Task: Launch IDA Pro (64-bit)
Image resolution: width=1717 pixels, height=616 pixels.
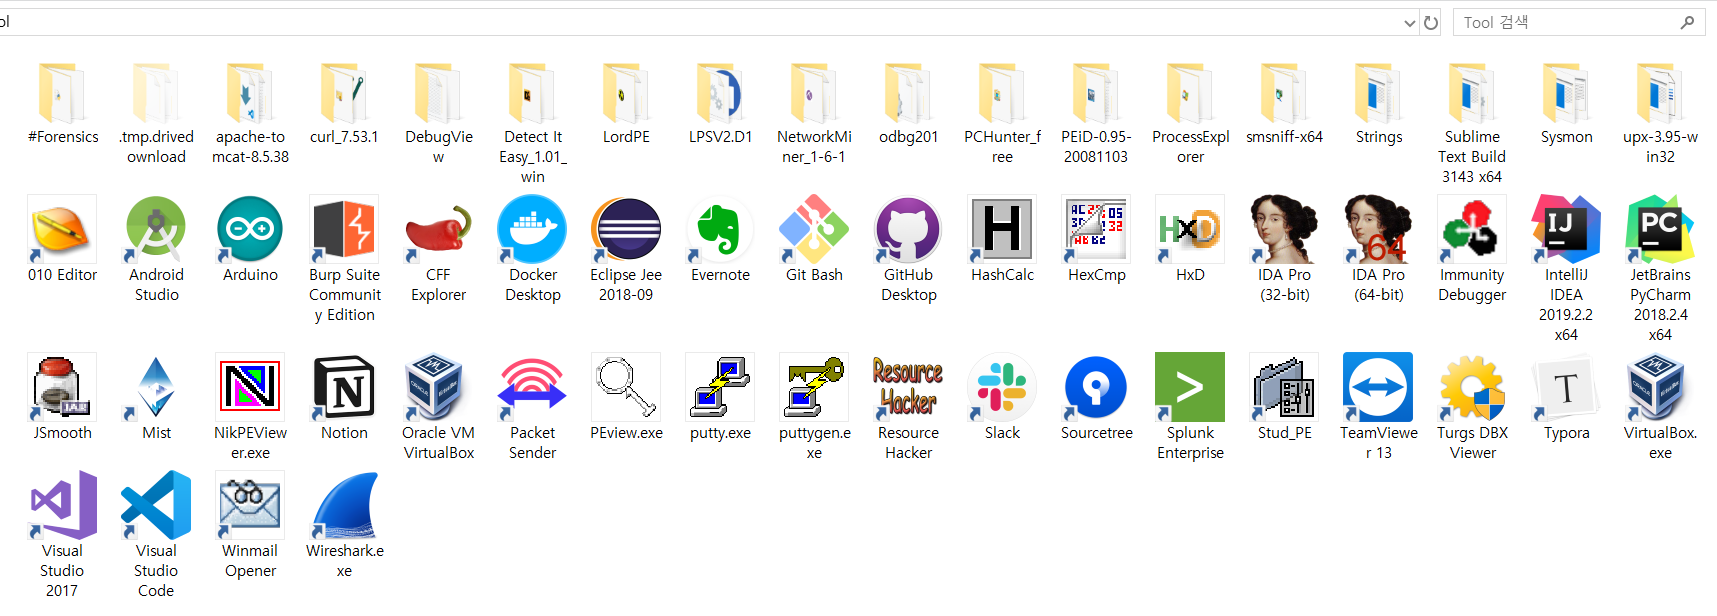Action: (1378, 229)
